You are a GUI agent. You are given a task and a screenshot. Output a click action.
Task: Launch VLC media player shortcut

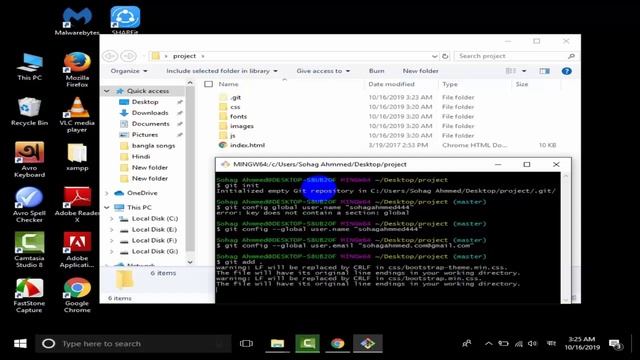click(77, 115)
